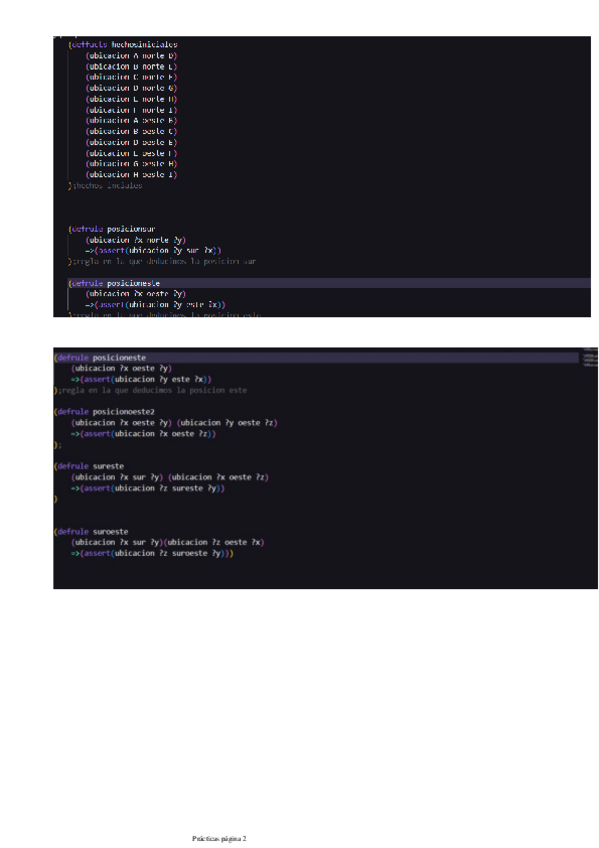Click 'deffacts hechosiniciales' line in the code

click(123, 44)
